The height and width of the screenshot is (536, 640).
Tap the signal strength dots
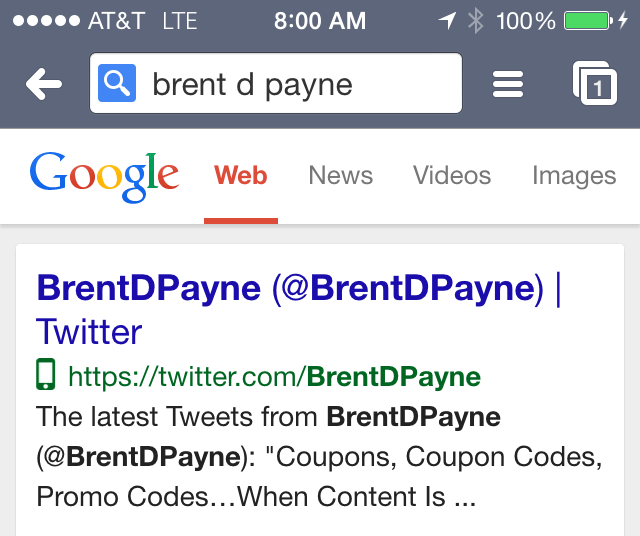(x=42, y=21)
